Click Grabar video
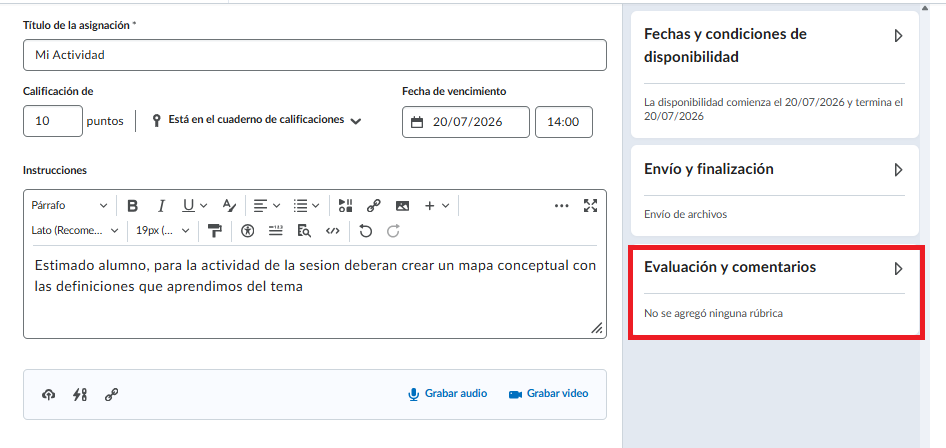The image size is (946, 448). click(548, 394)
